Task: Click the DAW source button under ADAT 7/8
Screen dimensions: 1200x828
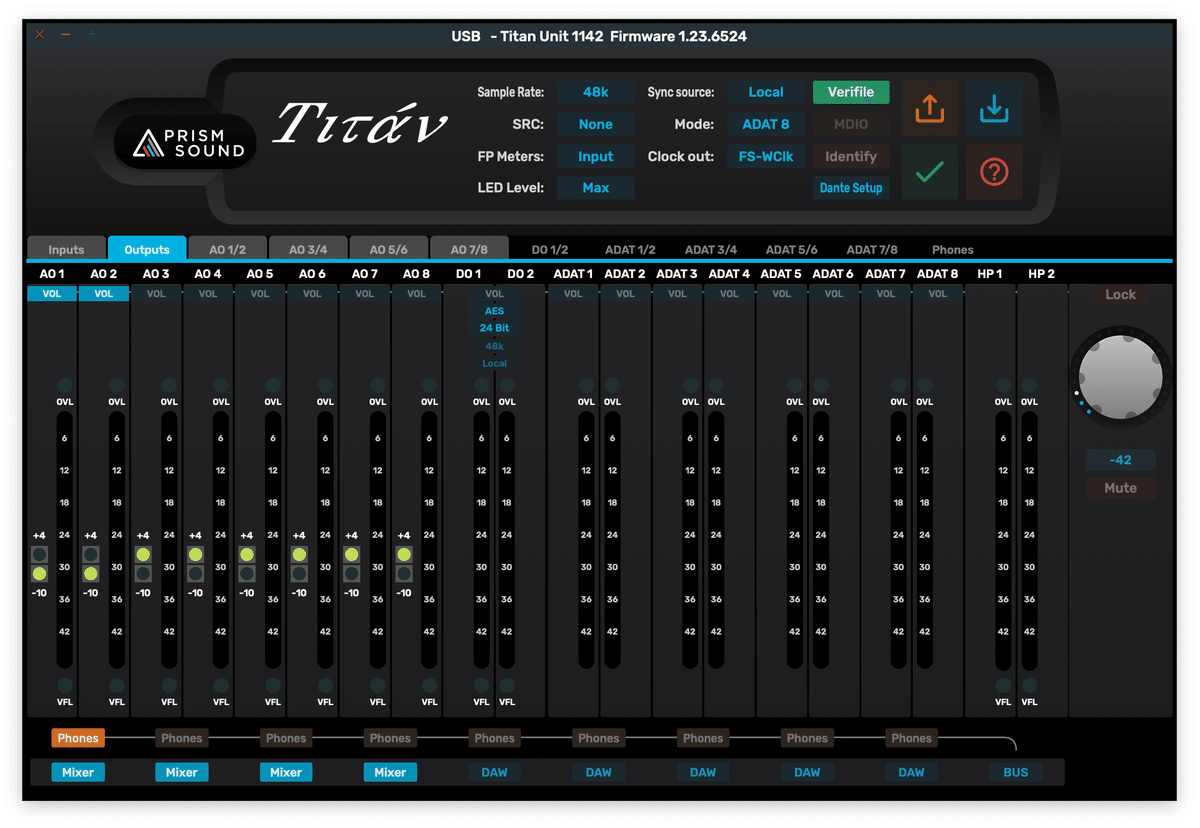Action: [911, 772]
